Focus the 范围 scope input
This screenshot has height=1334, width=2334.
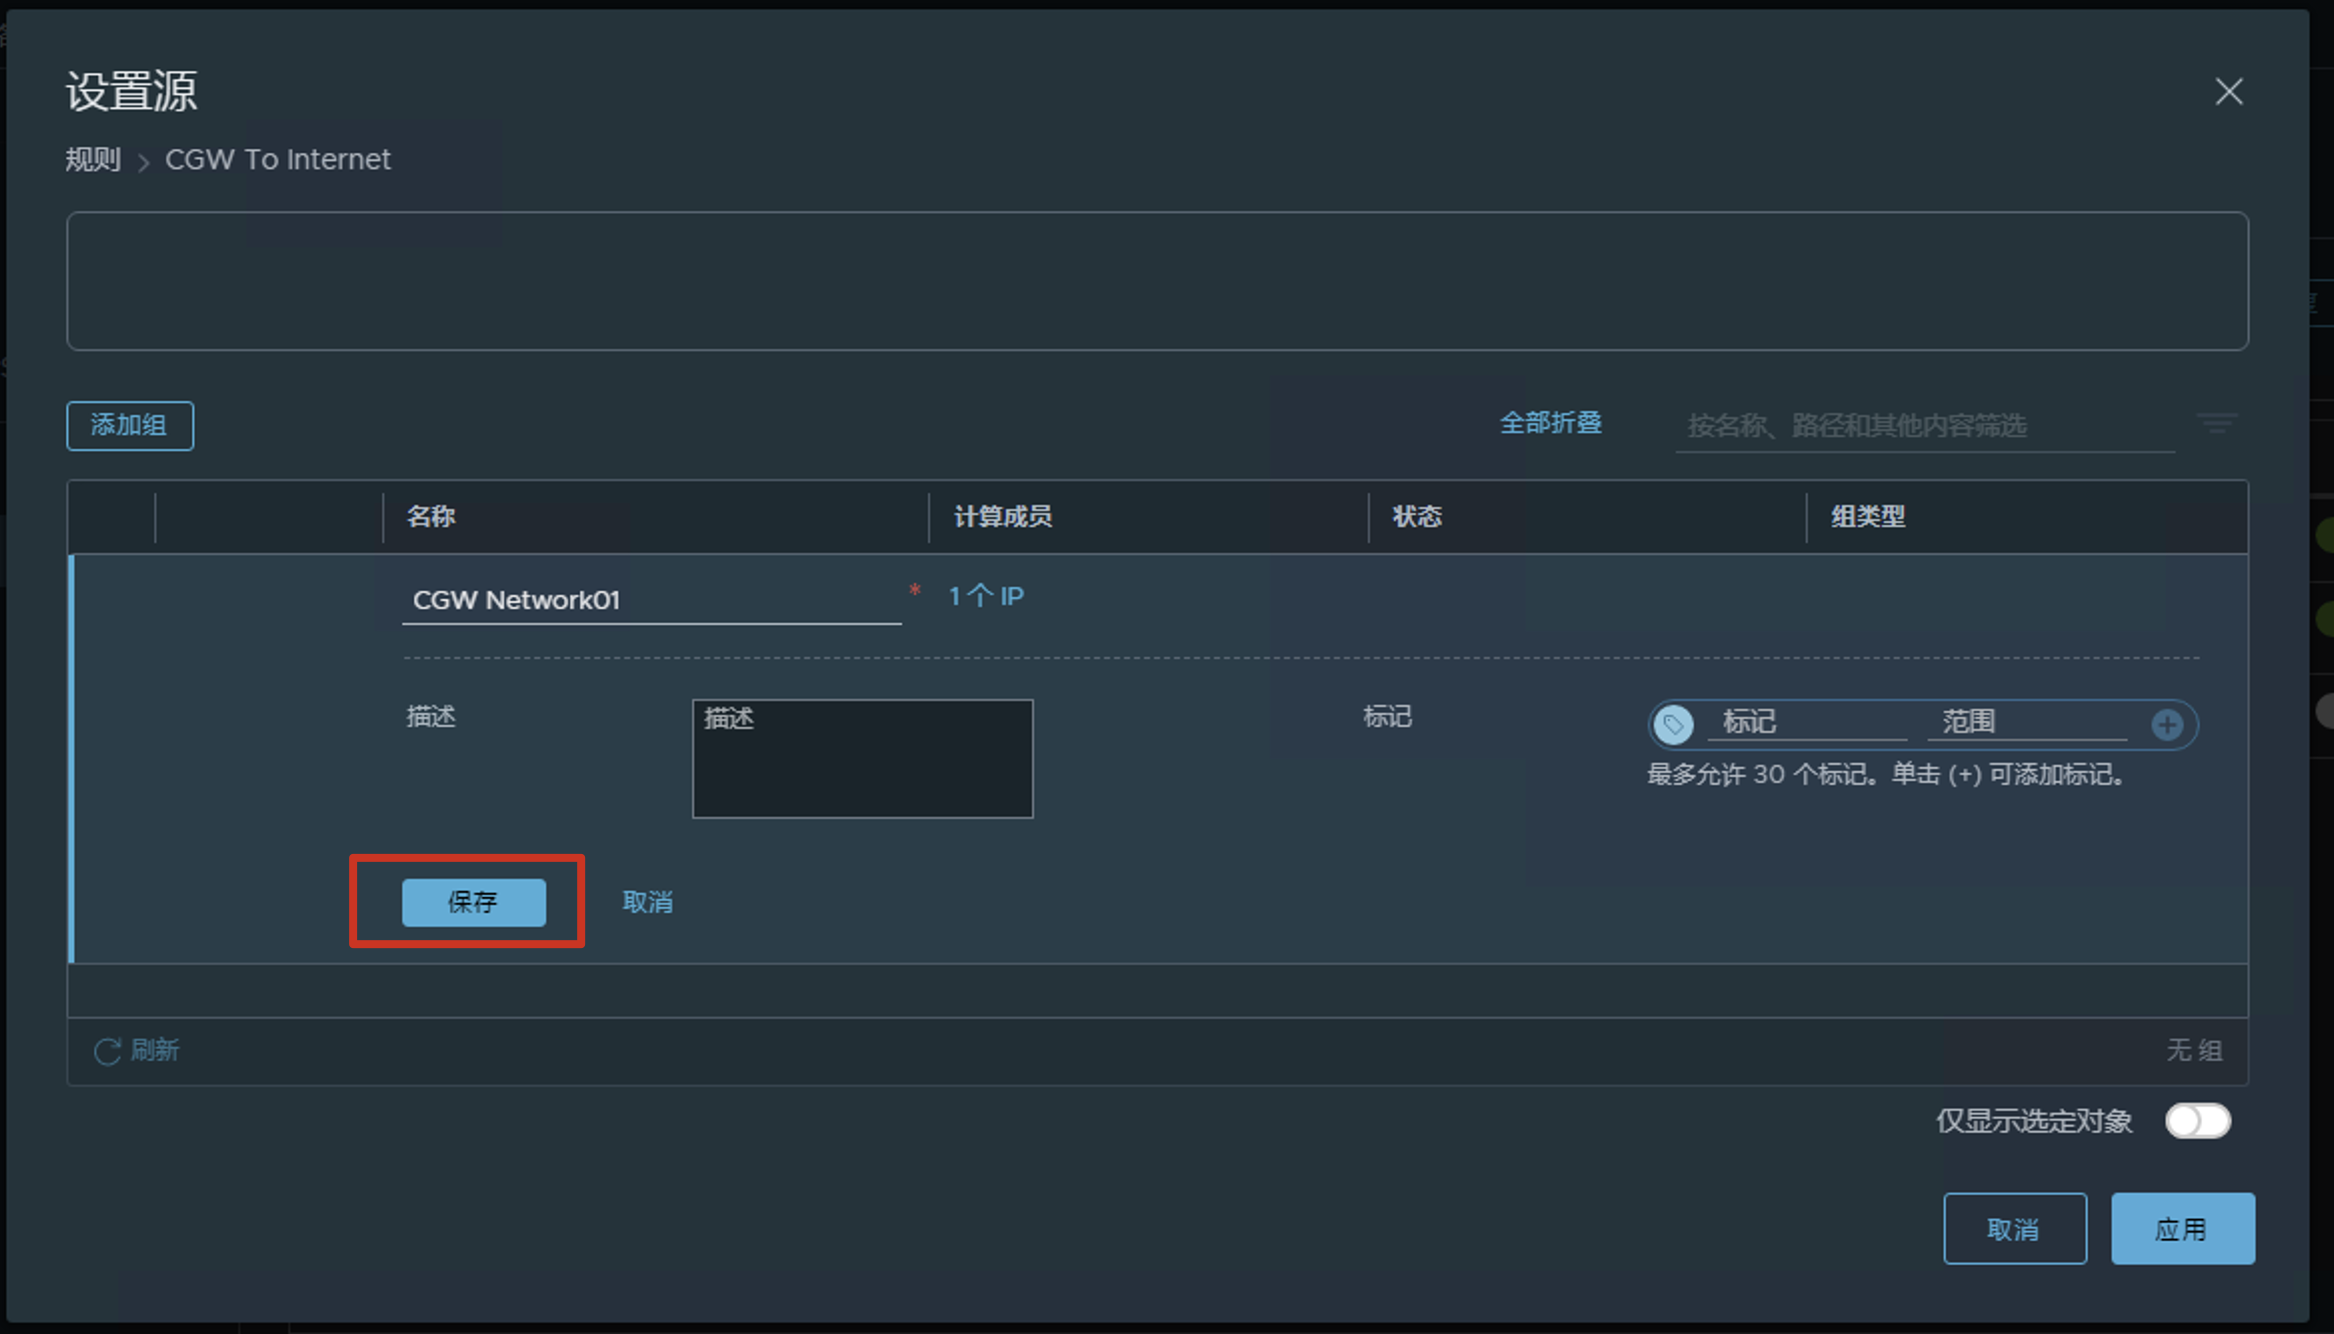(x=2027, y=722)
